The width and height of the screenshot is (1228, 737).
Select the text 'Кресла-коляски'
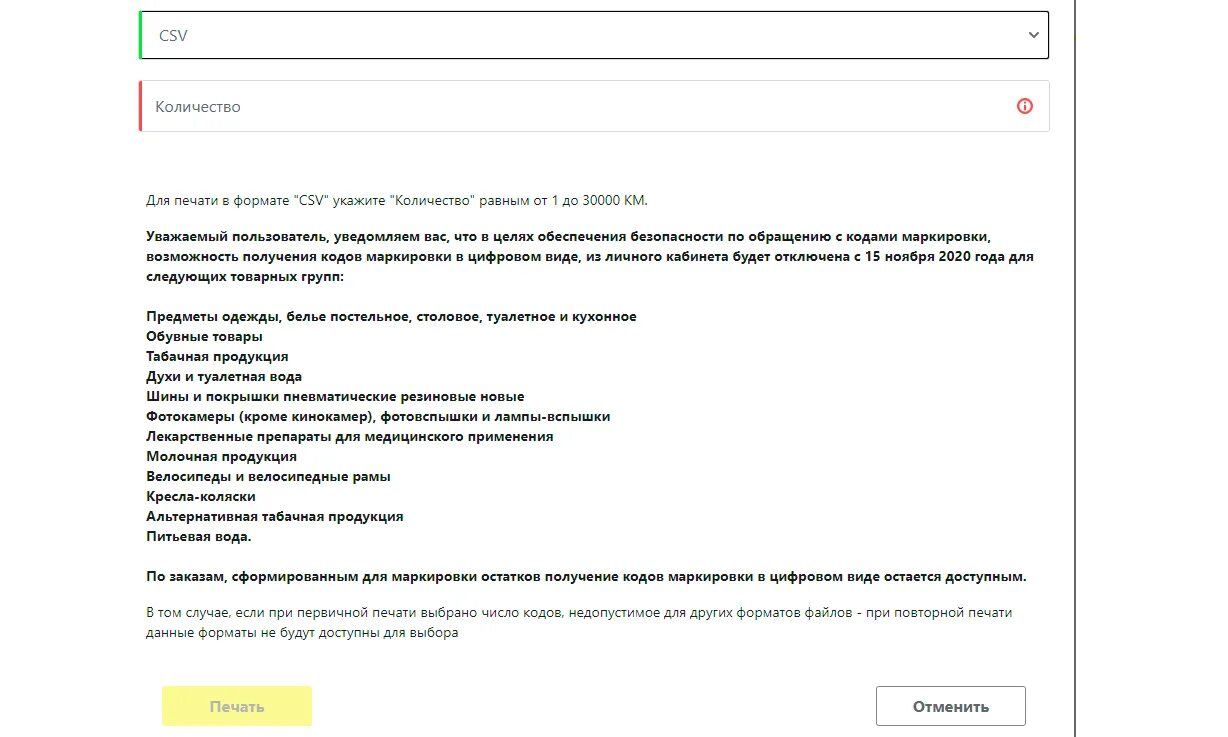[201, 496]
